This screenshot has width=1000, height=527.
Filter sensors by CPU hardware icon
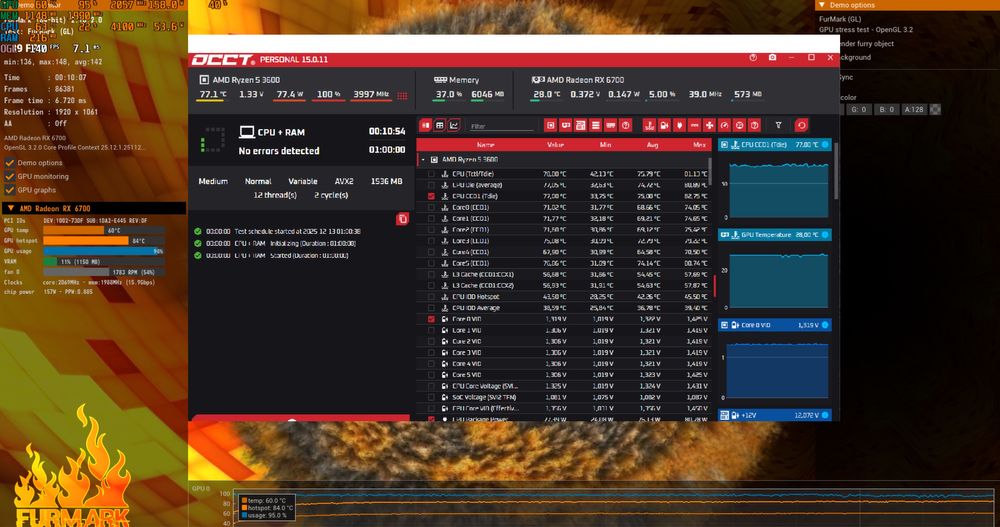click(x=550, y=126)
